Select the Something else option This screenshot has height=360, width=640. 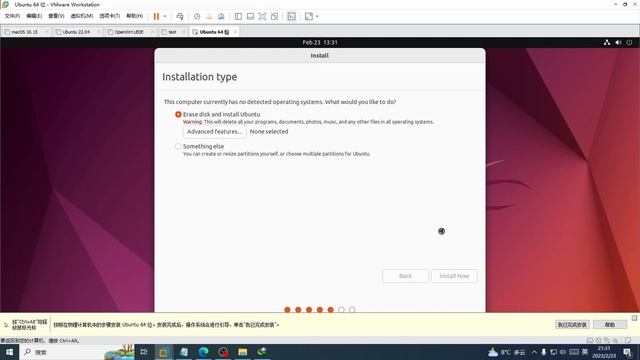[178, 146]
